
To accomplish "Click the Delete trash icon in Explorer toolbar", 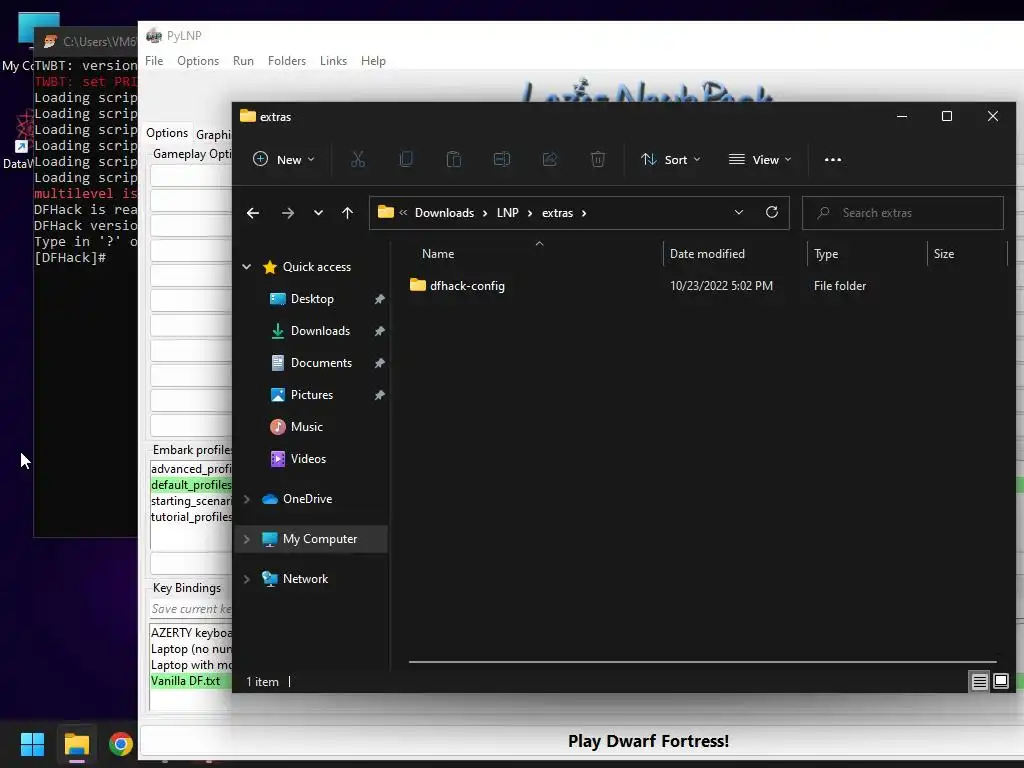I will [x=598, y=159].
